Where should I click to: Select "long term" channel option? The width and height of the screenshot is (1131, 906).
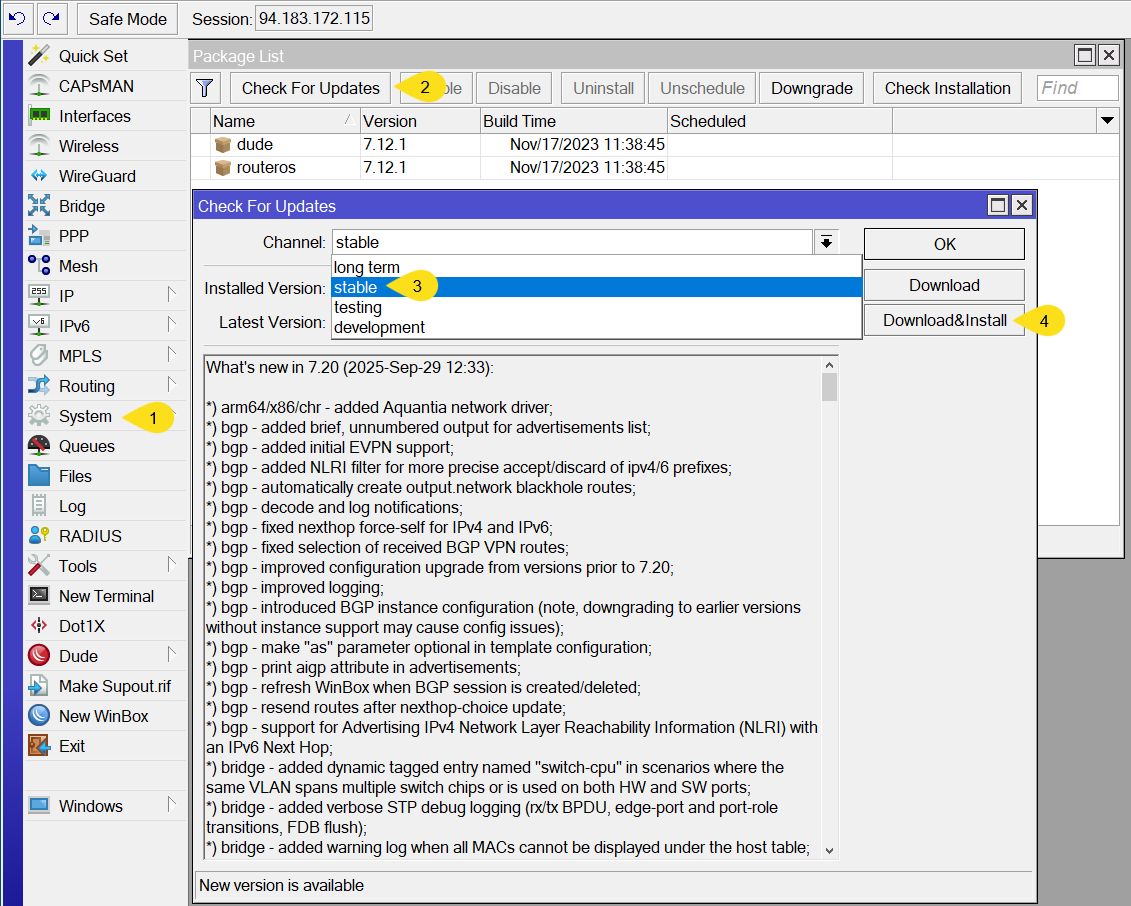click(x=367, y=268)
